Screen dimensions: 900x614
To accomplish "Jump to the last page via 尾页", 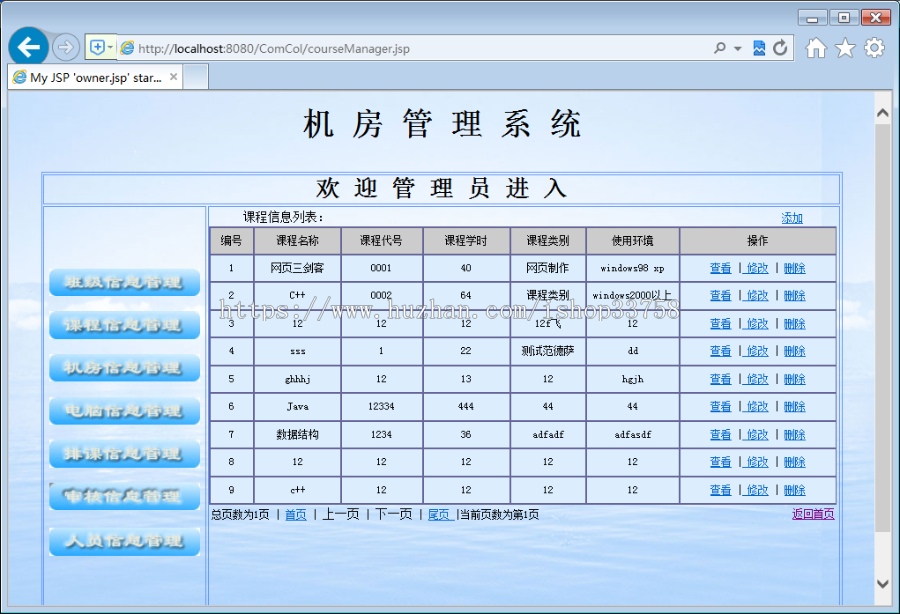I will 440,513.
